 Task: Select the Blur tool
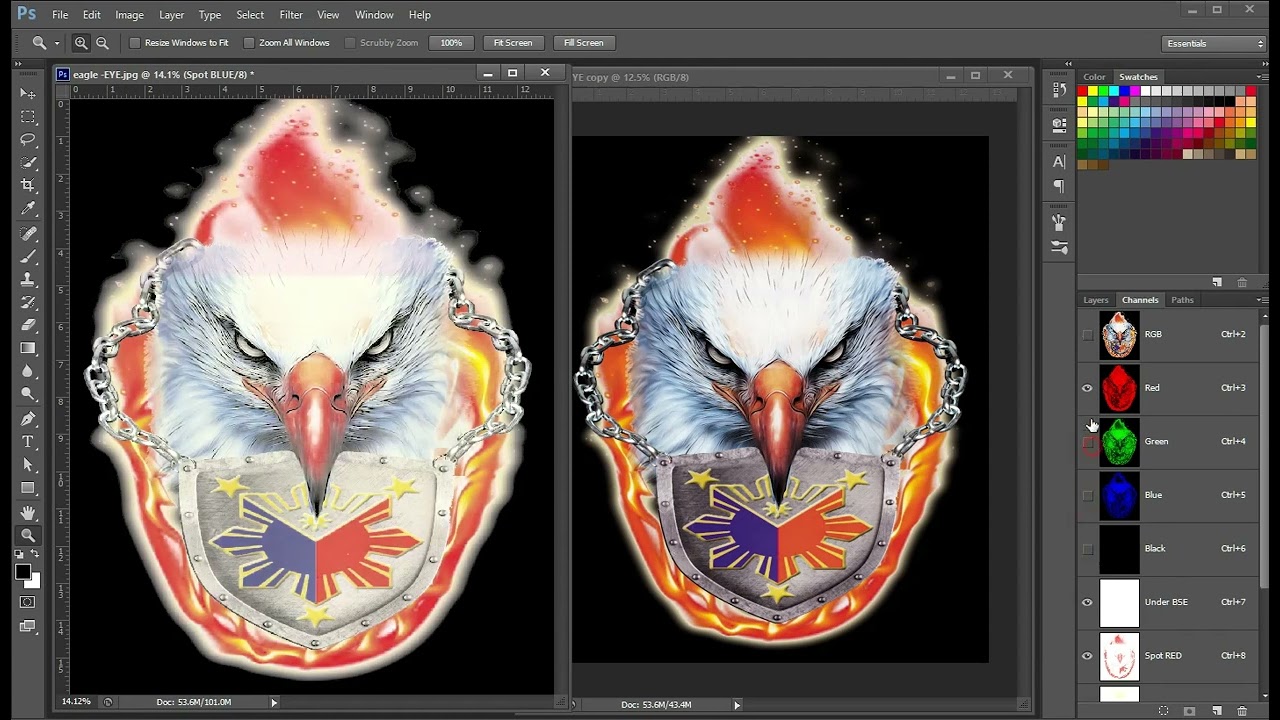28,371
